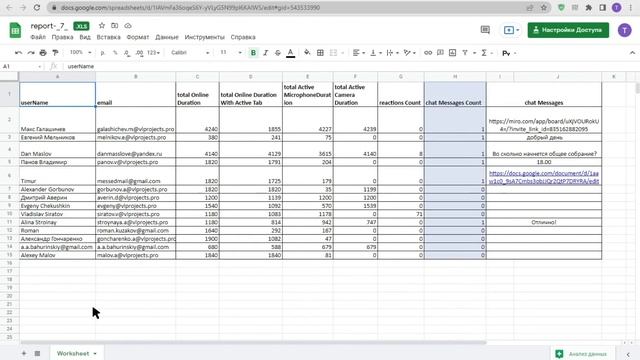Toggle strikethrough formatting button
This screenshot has width=640, height=360.
pos(278,53)
